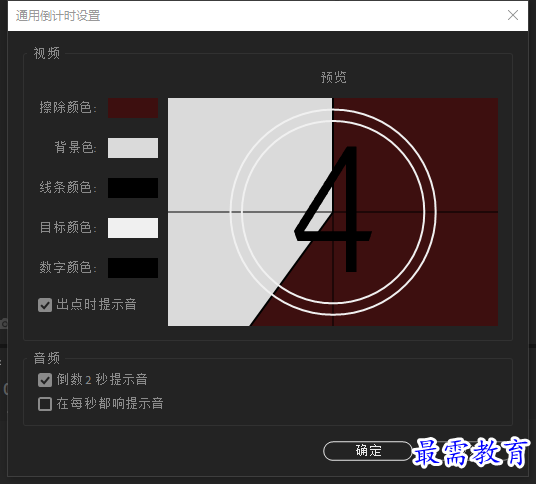Open the 擦除颜色 wipe color swatch
The width and height of the screenshot is (536, 484).
coord(133,108)
